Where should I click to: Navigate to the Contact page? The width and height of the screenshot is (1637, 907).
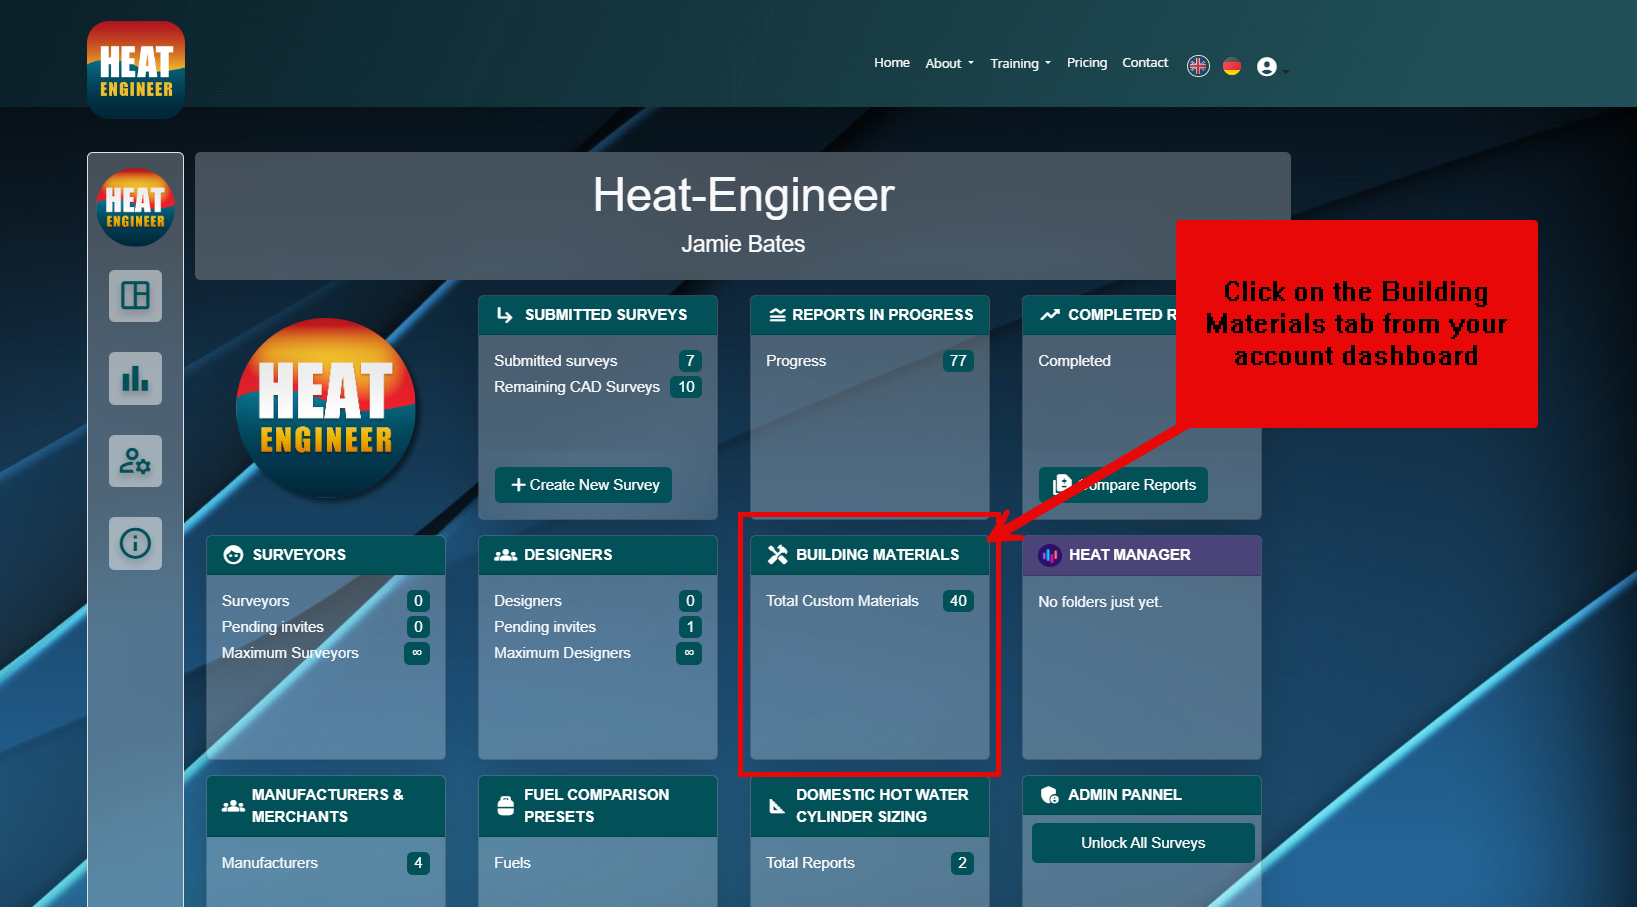click(x=1144, y=62)
